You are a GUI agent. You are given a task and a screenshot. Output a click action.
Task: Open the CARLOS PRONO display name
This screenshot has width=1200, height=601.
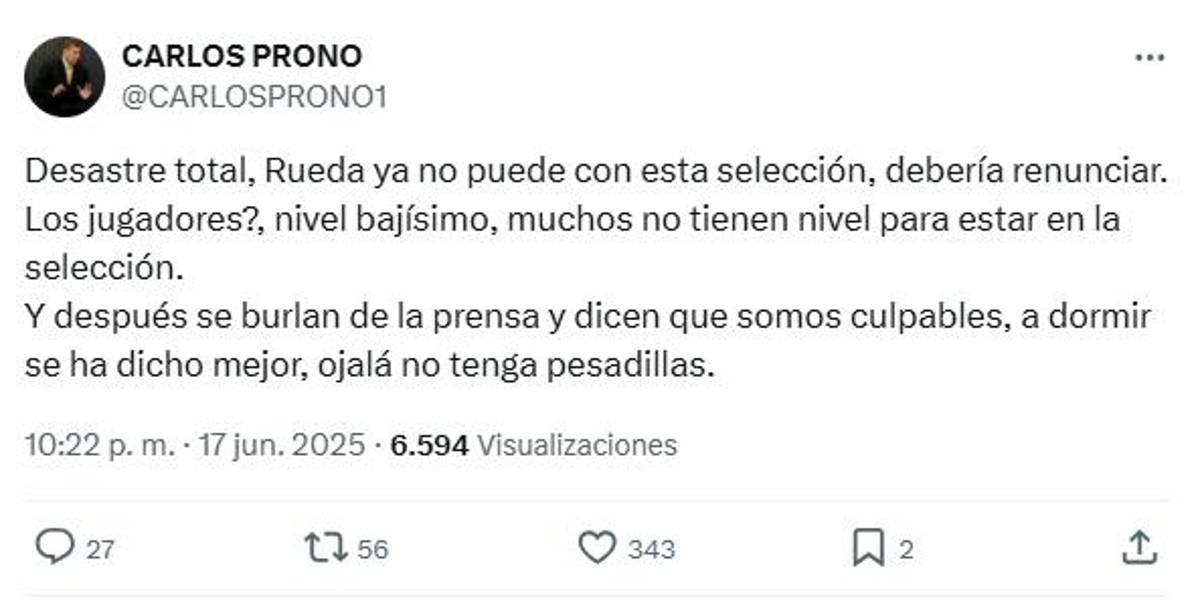[241, 56]
